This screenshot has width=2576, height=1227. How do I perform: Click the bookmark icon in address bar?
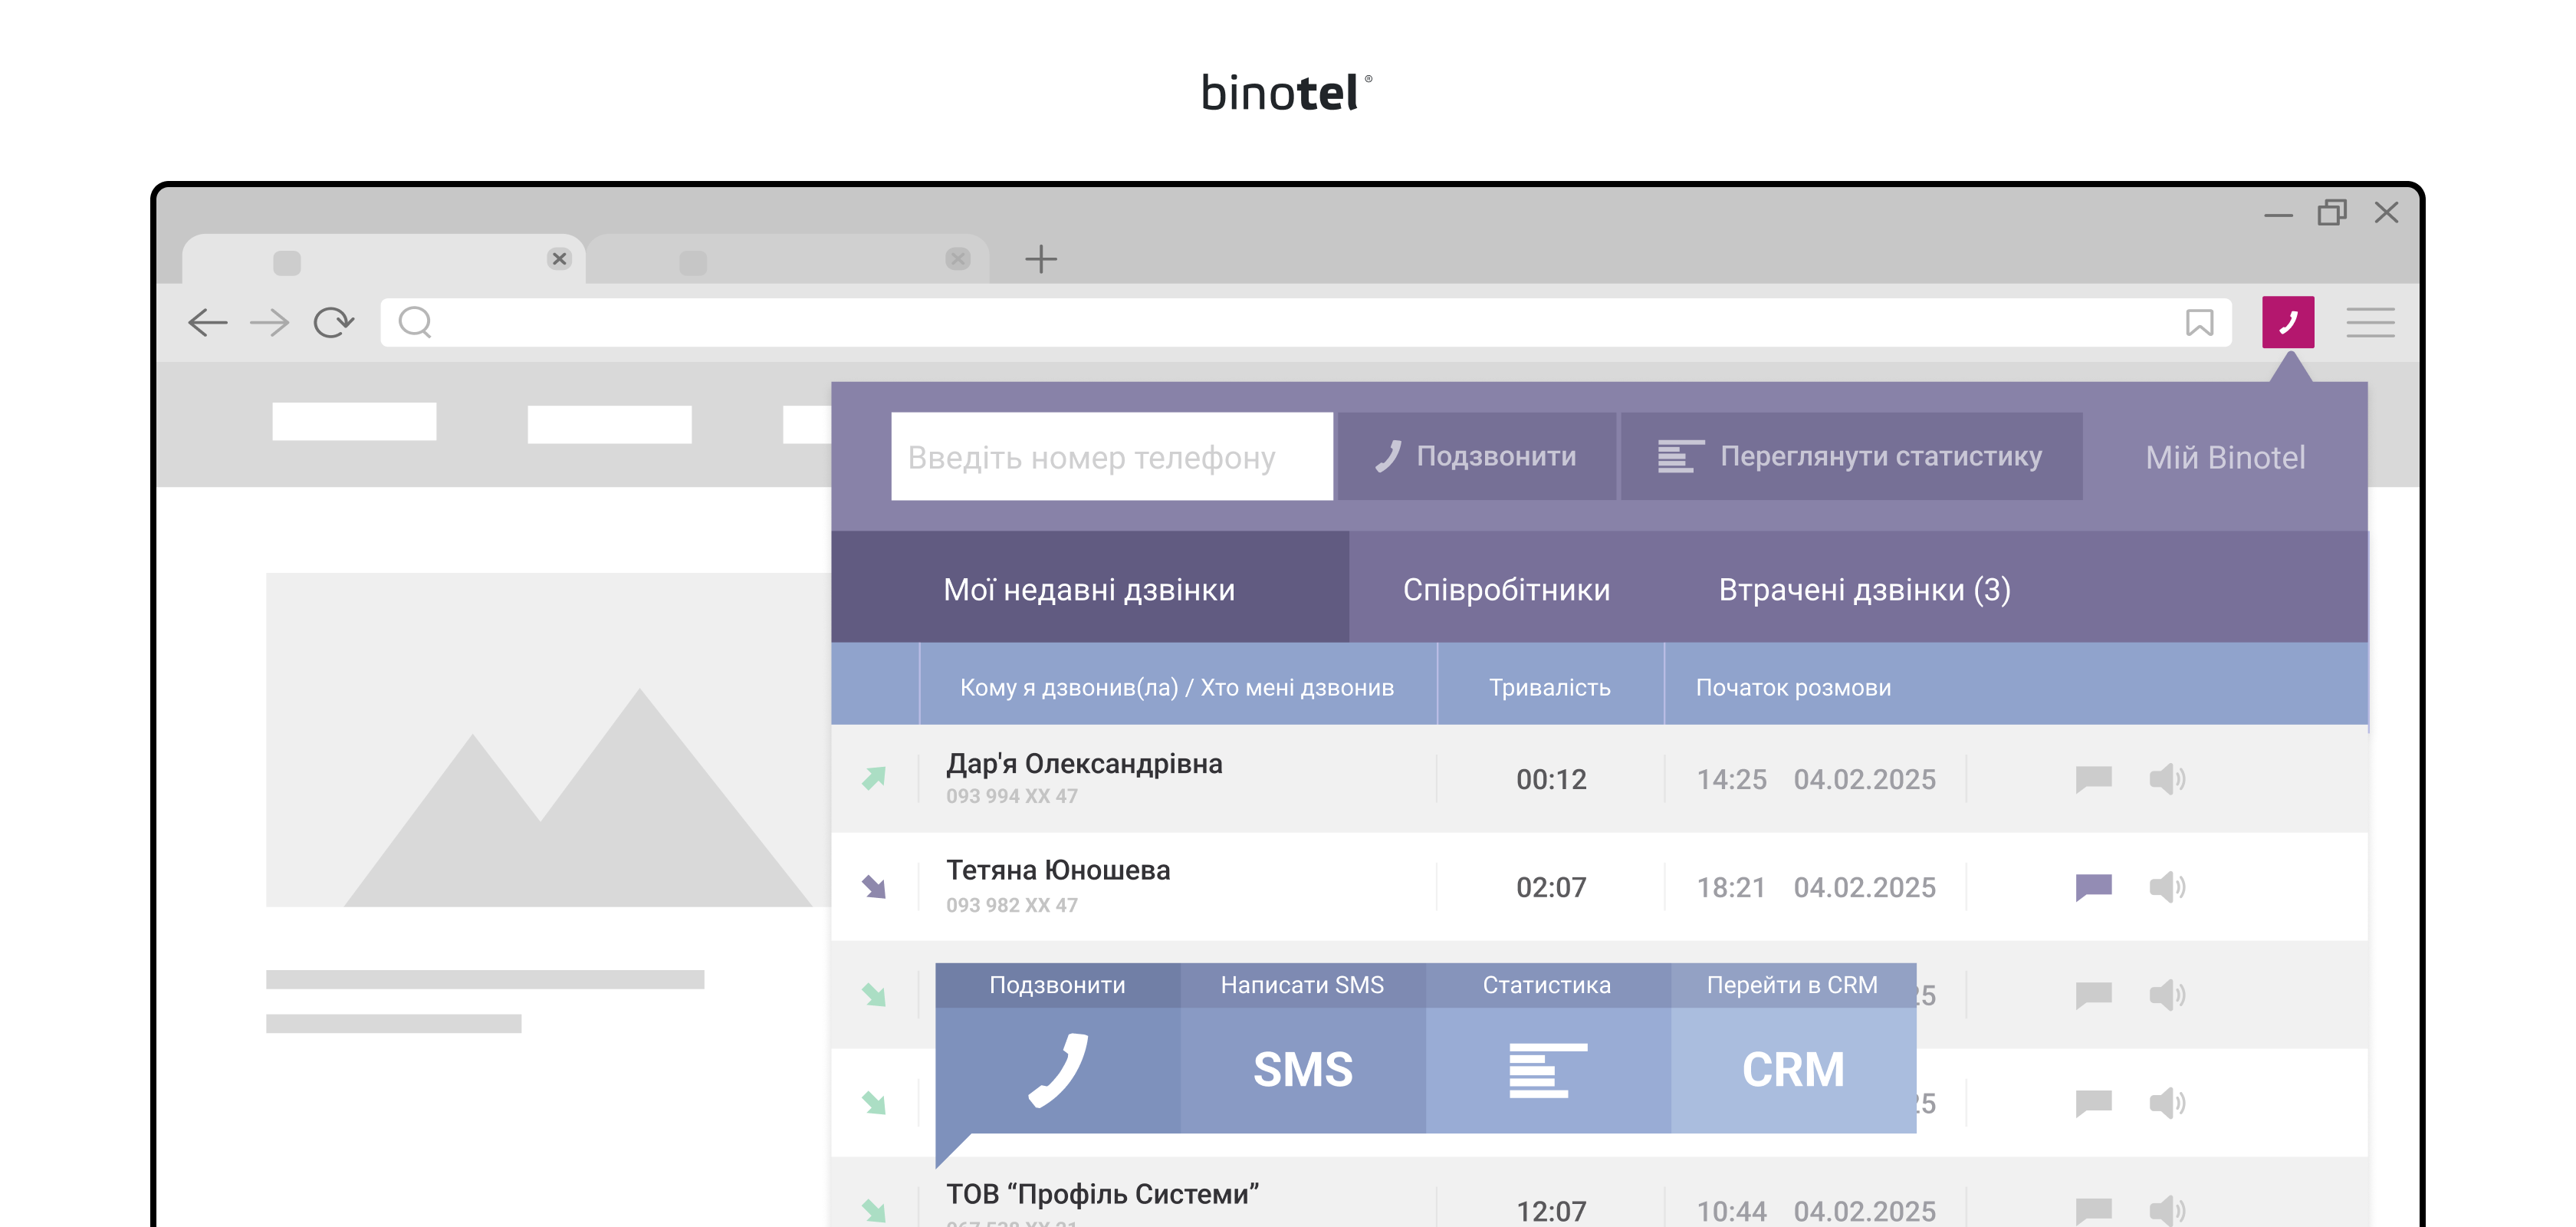click(x=2199, y=322)
